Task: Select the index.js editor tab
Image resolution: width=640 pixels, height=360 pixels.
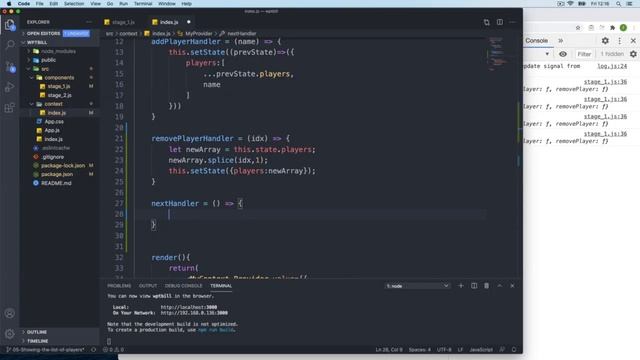Action: 169,22
